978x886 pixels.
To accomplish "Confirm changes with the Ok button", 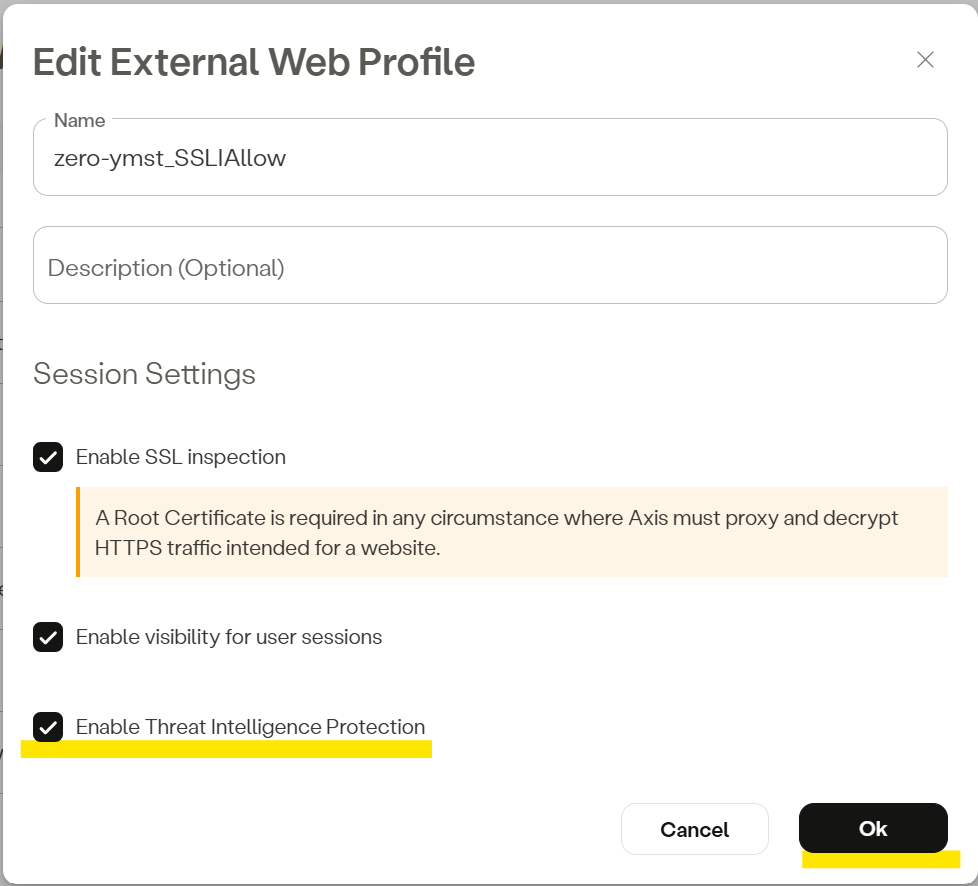I will [872, 828].
